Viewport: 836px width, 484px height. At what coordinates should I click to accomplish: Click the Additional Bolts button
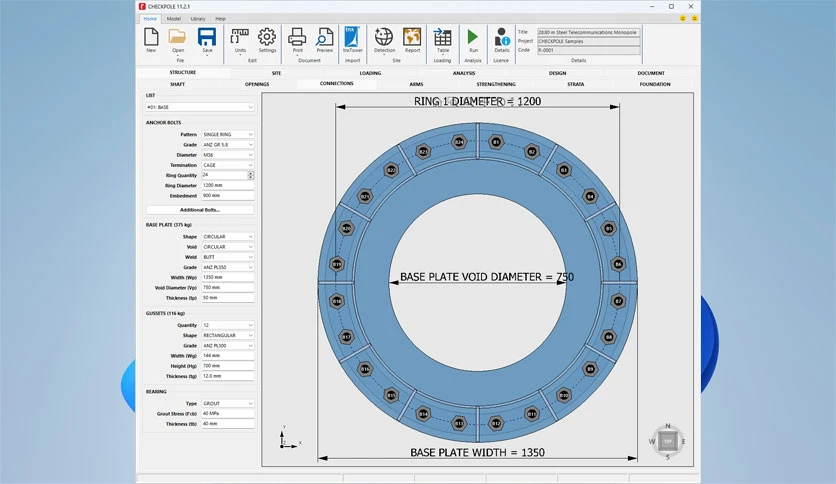[199, 210]
